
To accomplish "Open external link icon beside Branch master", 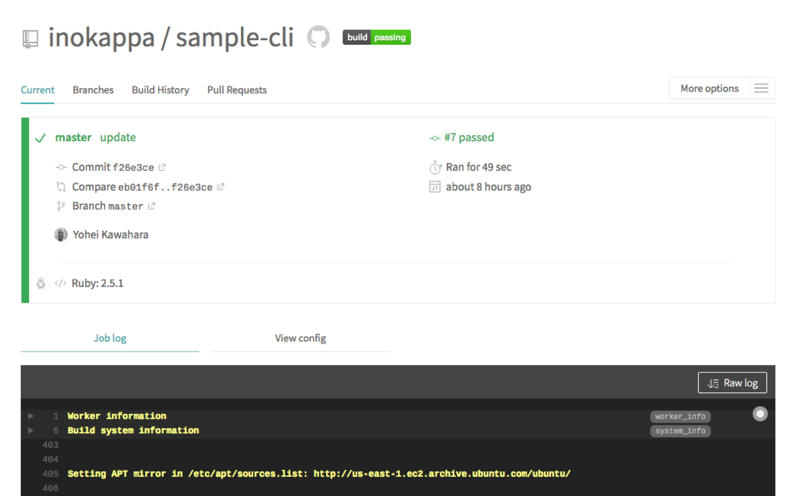I will tap(152, 206).
